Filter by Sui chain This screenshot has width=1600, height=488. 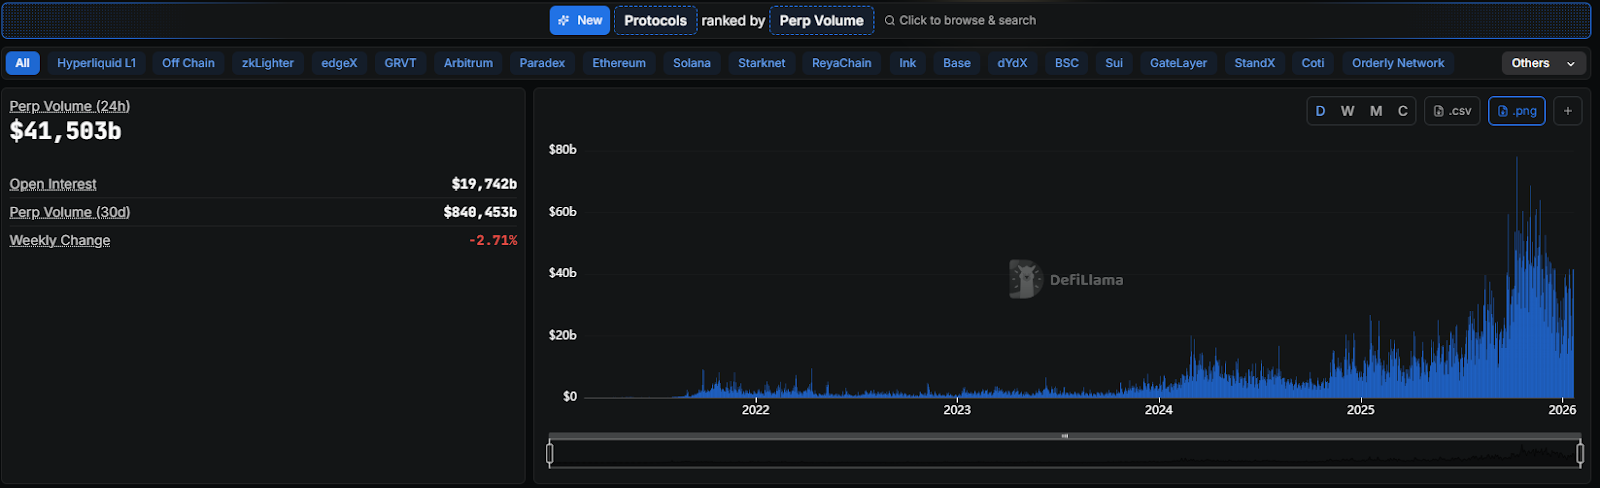[x=1114, y=63]
